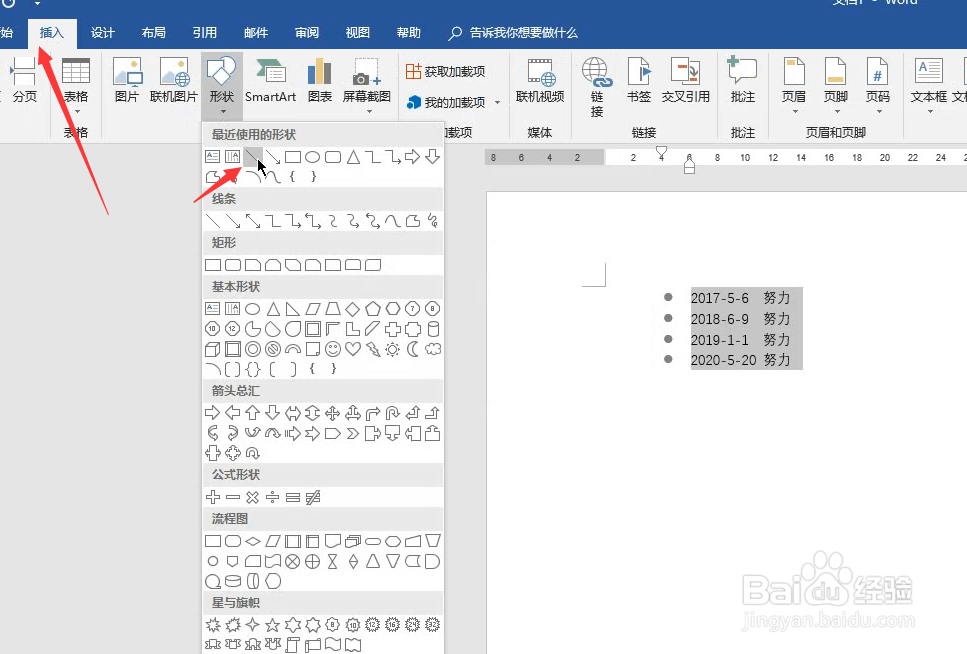Choose the five-point star in 星与旗帜
The height and width of the screenshot is (654, 967).
click(272, 625)
